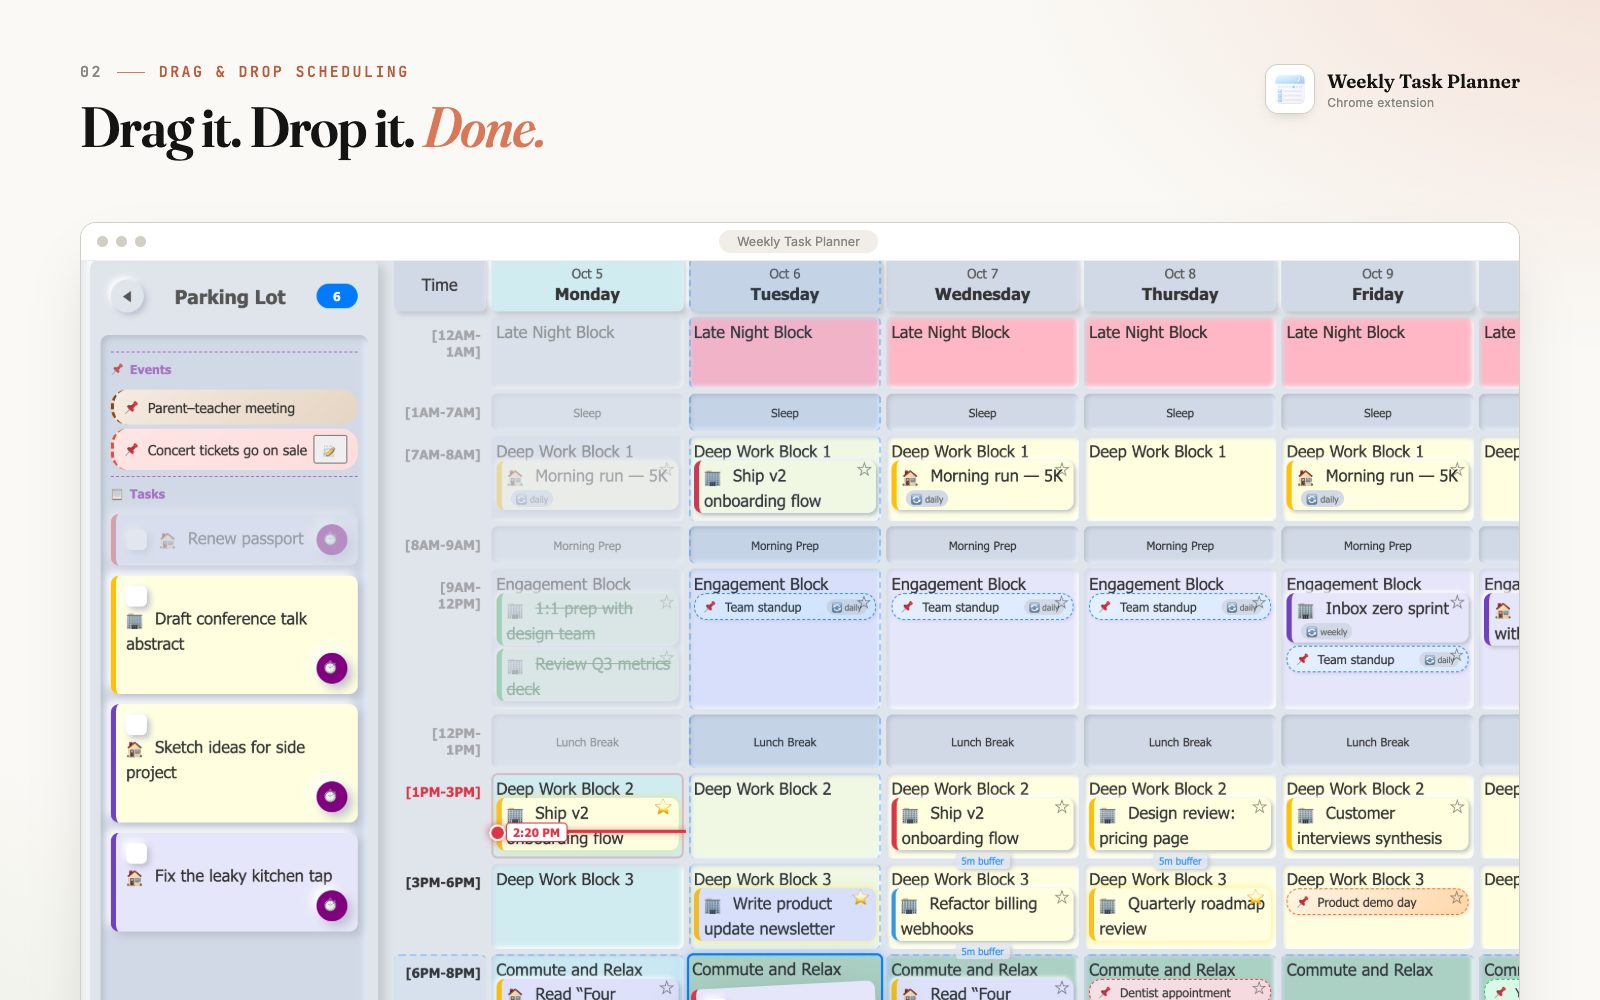Click Tuesday's pink Late Night Block

785,351
